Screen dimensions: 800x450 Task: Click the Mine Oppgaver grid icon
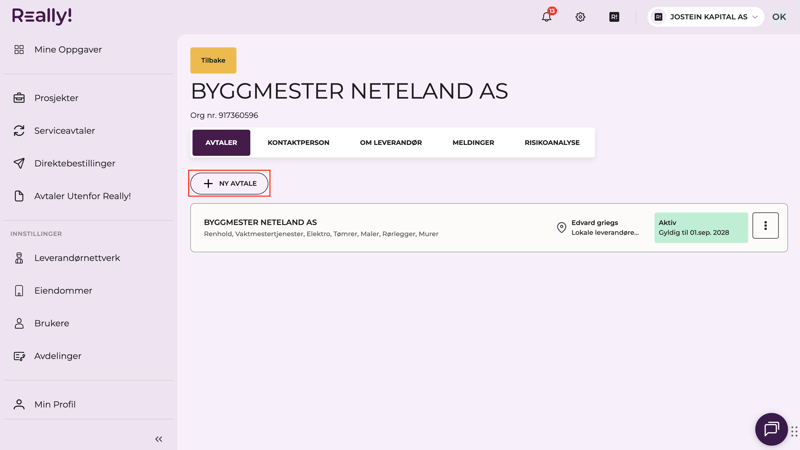[19, 49]
